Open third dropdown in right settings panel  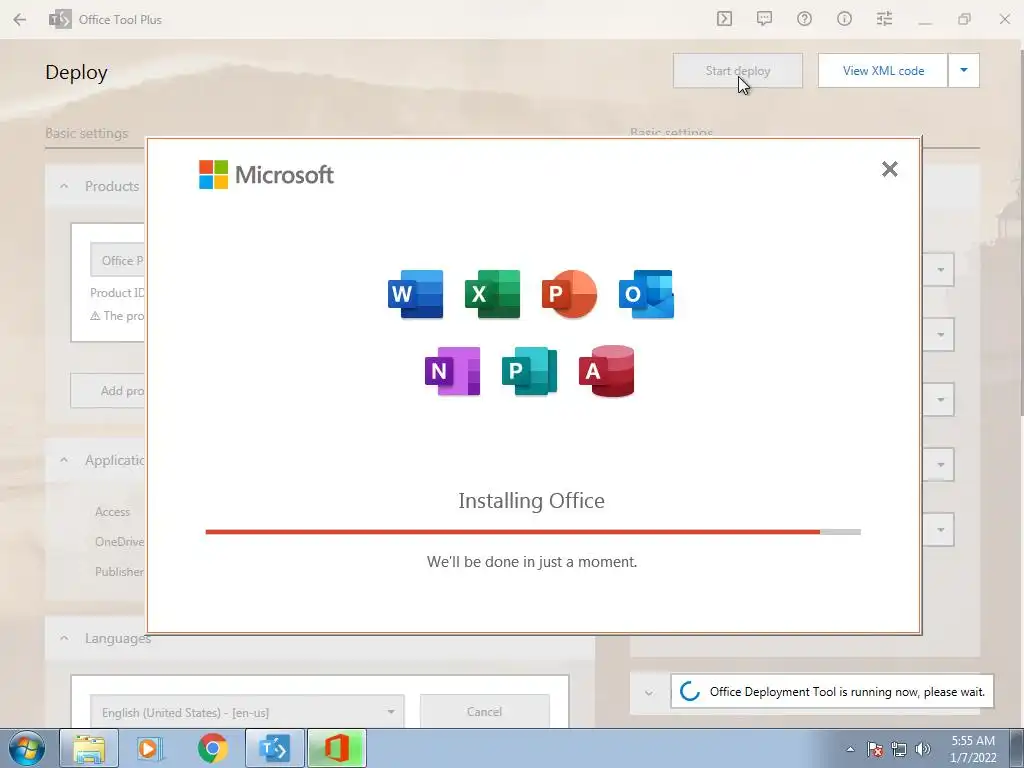click(x=938, y=399)
